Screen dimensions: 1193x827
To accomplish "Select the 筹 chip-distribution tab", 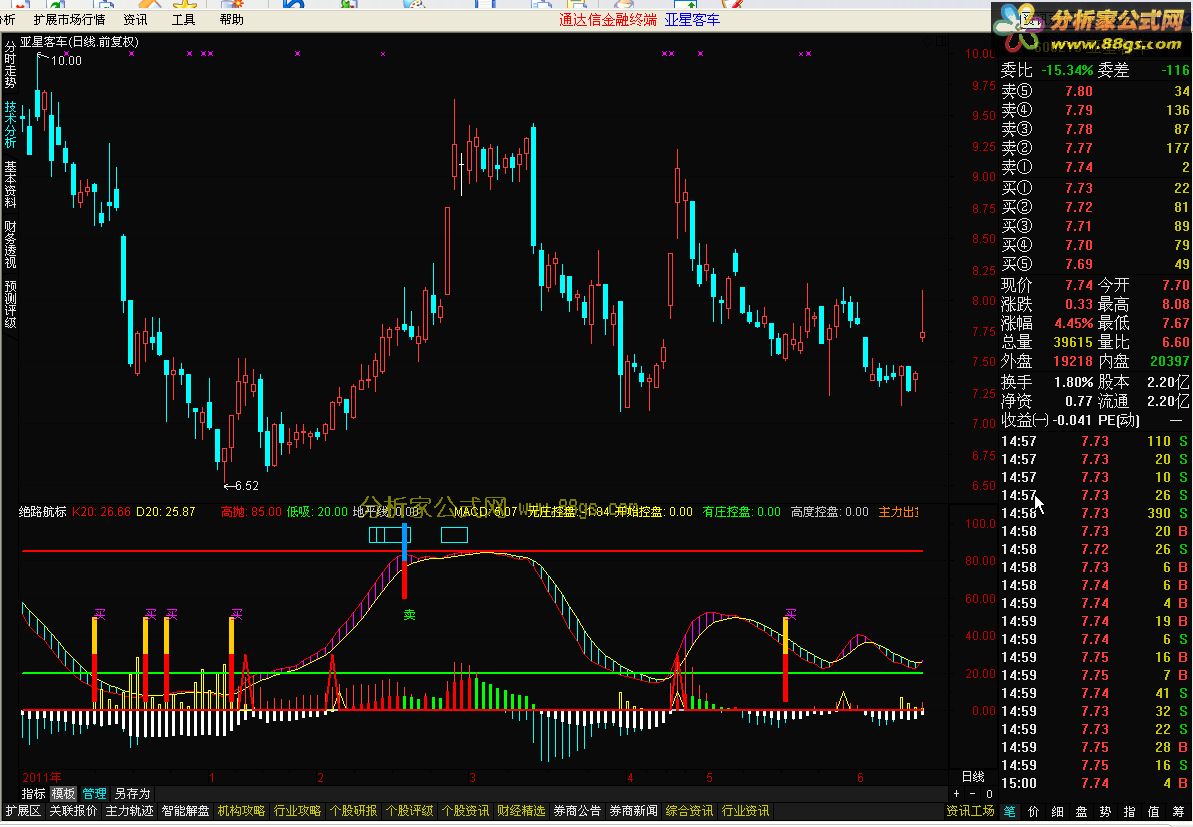I will tap(1178, 811).
